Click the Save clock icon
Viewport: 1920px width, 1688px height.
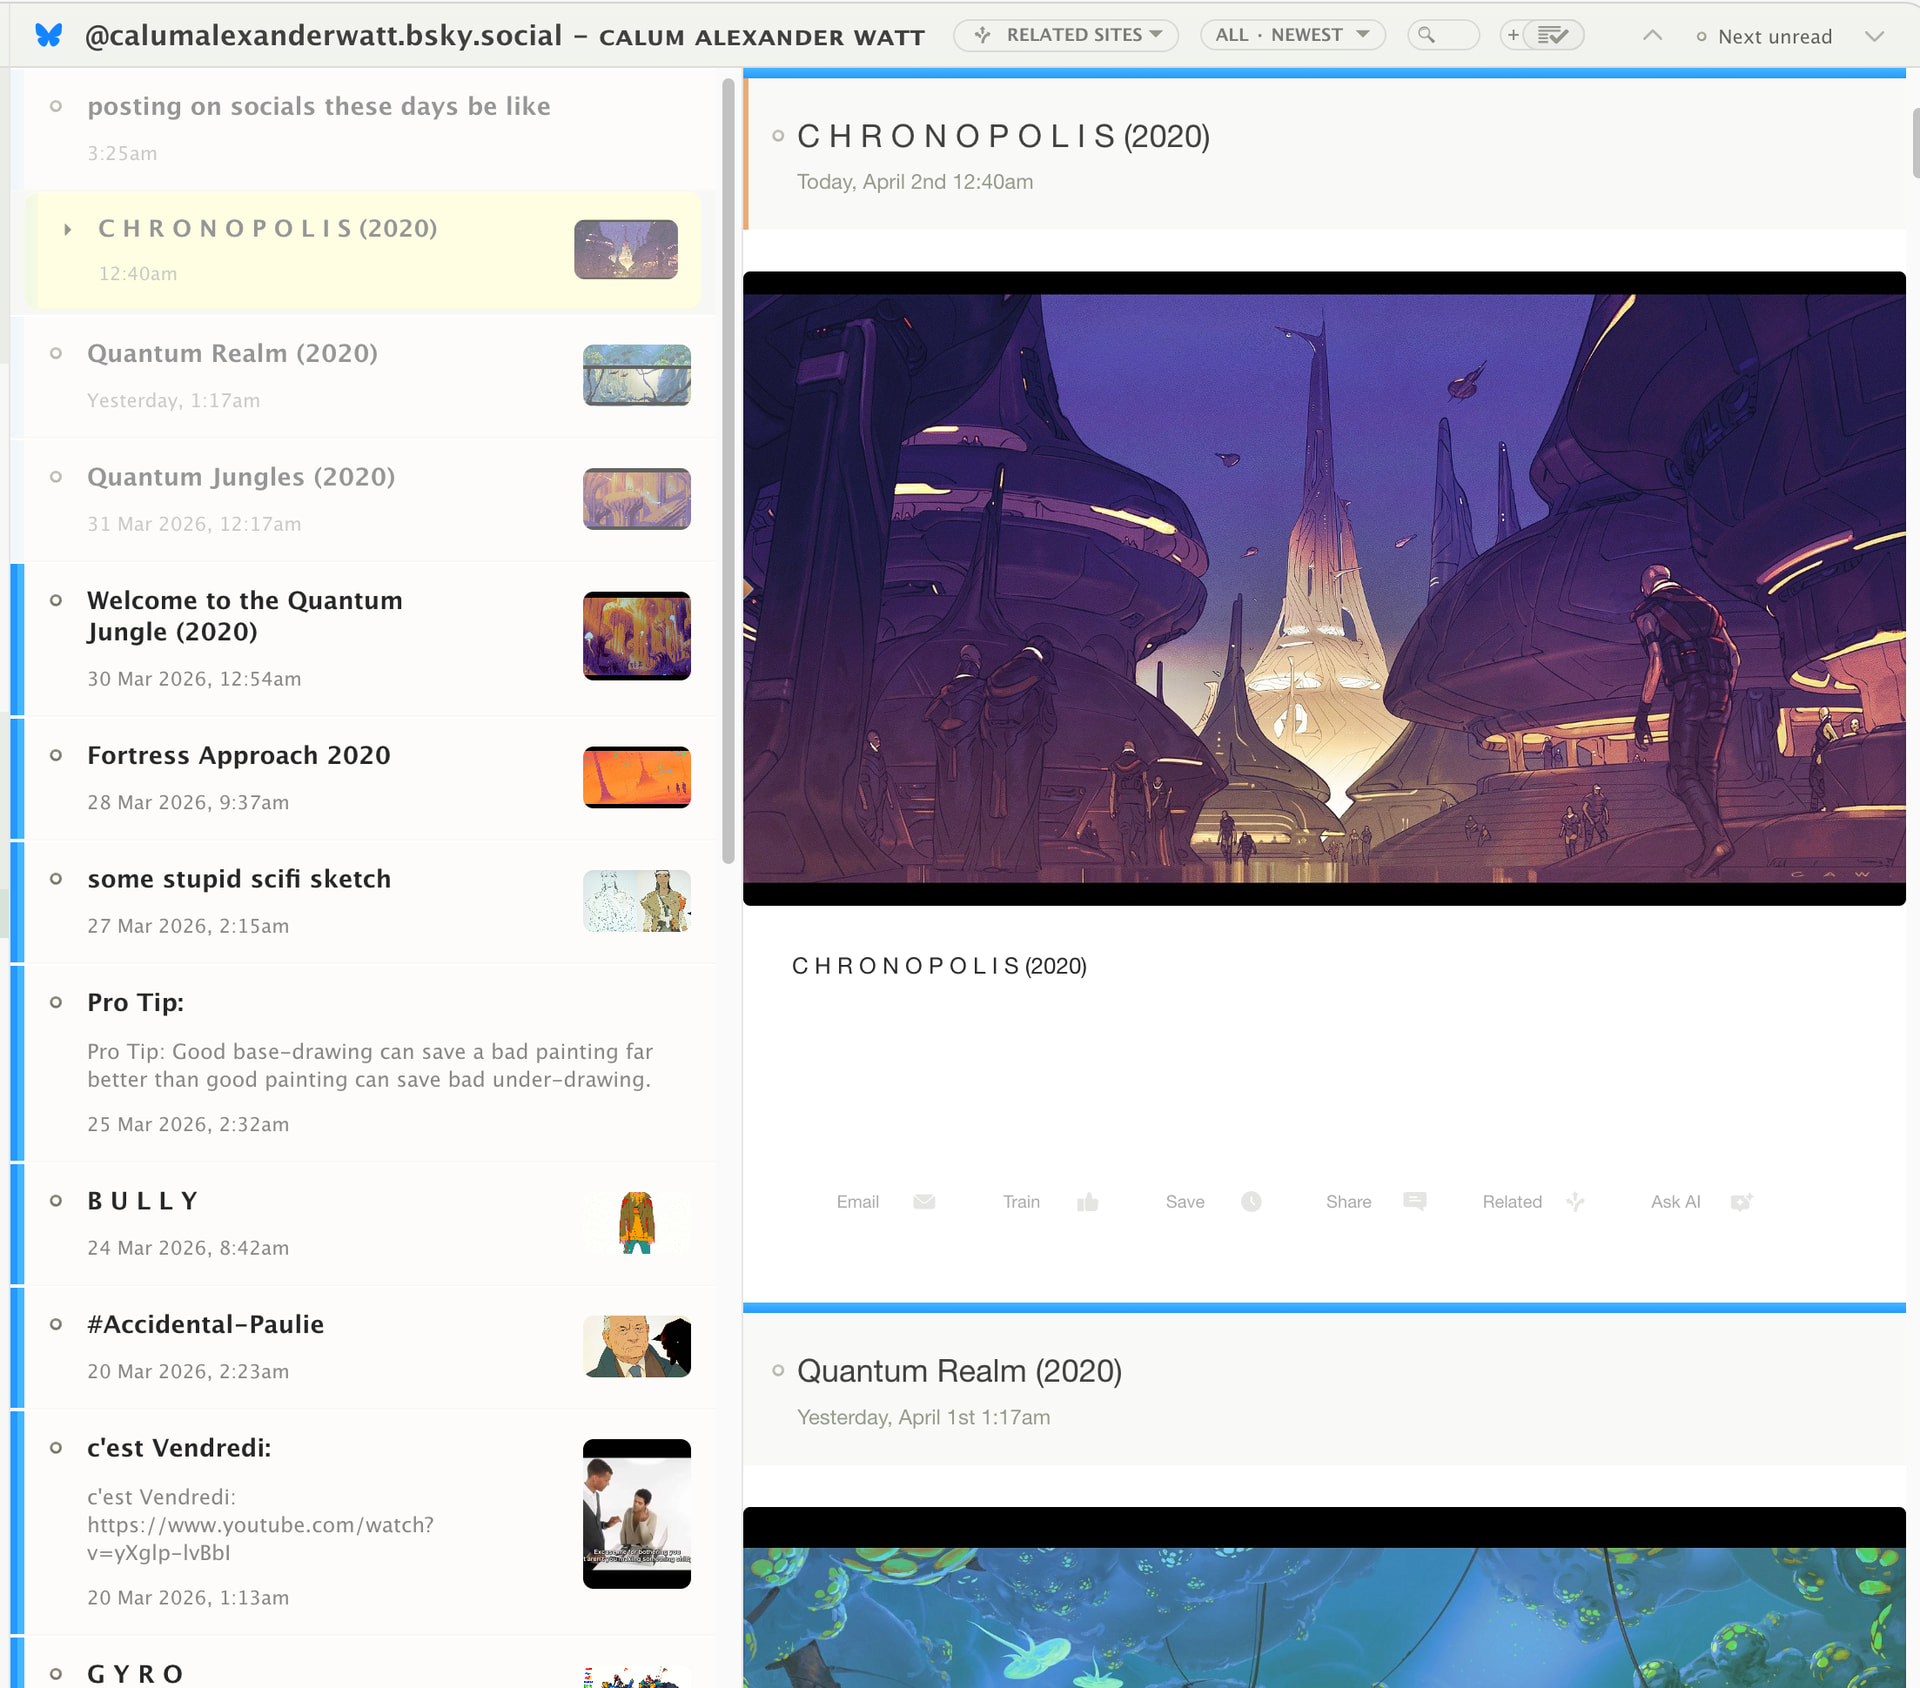pyautogui.click(x=1251, y=1202)
